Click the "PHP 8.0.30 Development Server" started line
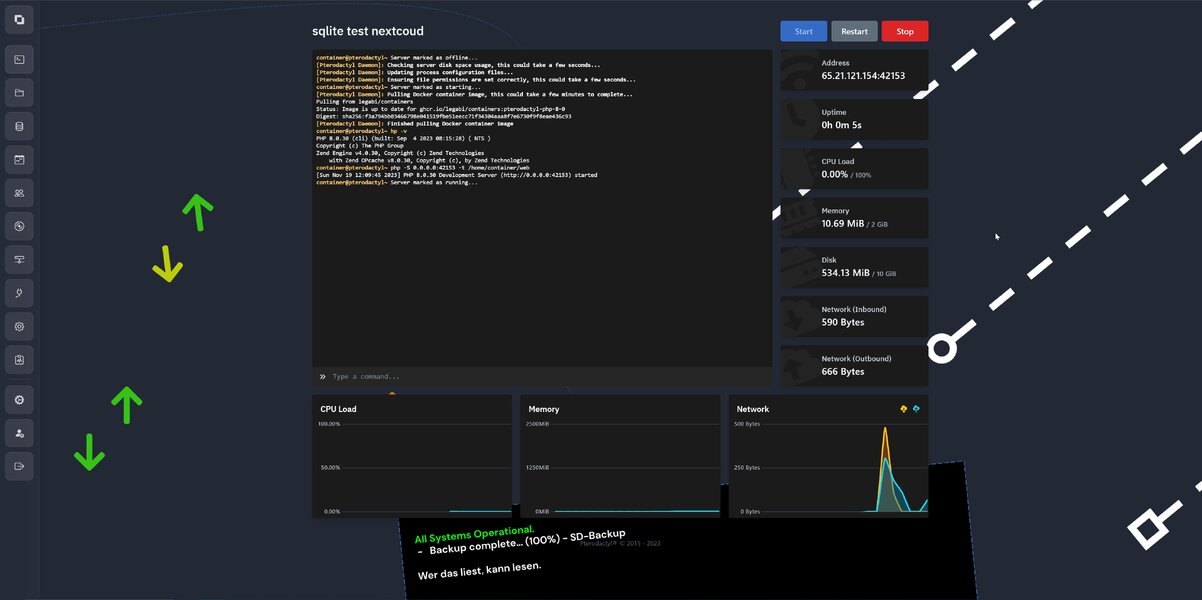This screenshot has height=600, width=1202. (457, 174)
